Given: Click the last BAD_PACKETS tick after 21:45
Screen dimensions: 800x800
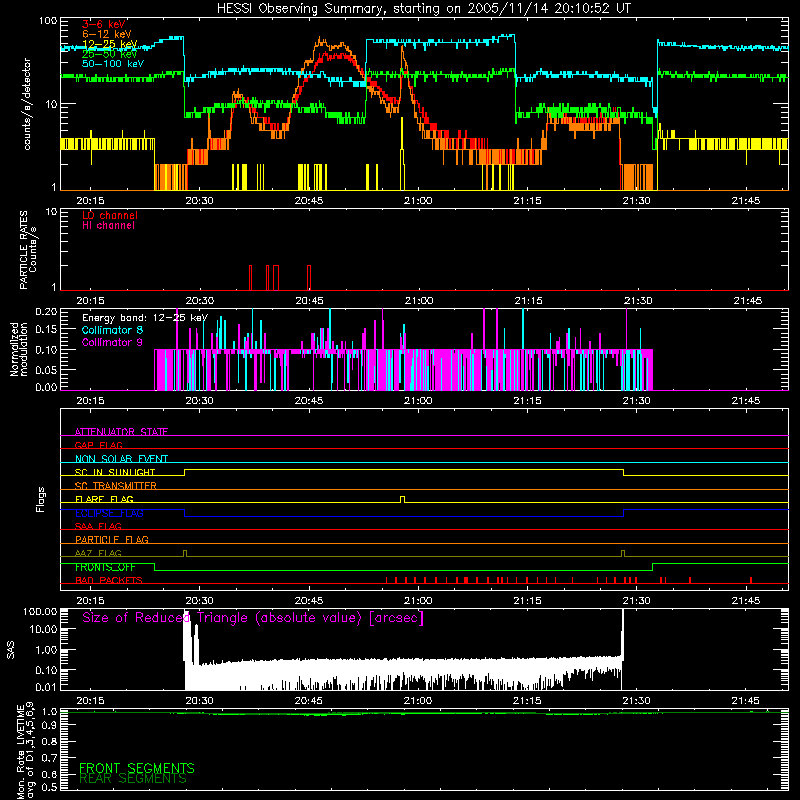Looking at the screenshot, I should (x=751, y=580).
